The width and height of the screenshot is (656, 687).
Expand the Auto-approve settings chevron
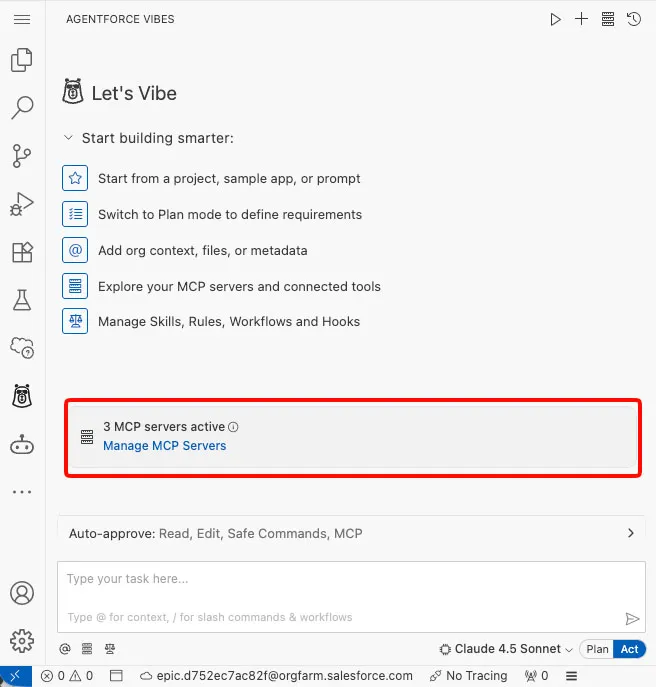click(x=631, y=533)
